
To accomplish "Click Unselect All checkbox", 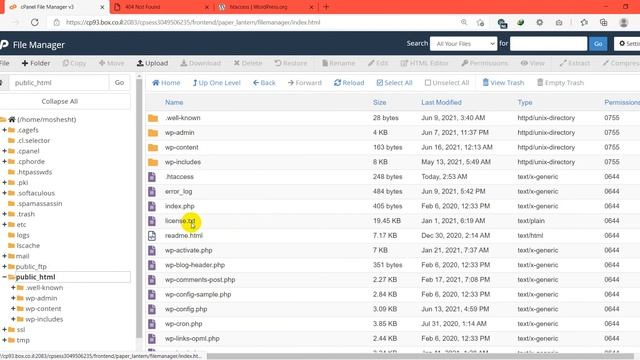I will (447, 83).
